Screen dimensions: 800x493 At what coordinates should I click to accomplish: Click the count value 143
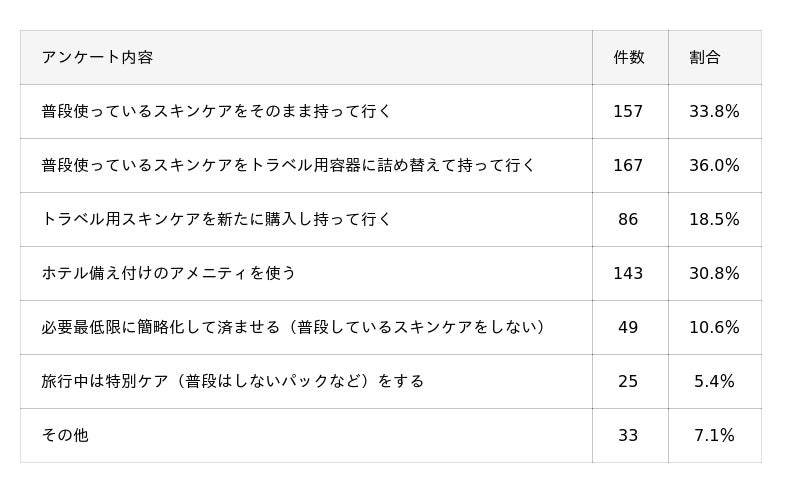pyautogui.click(x=628, y=274)
